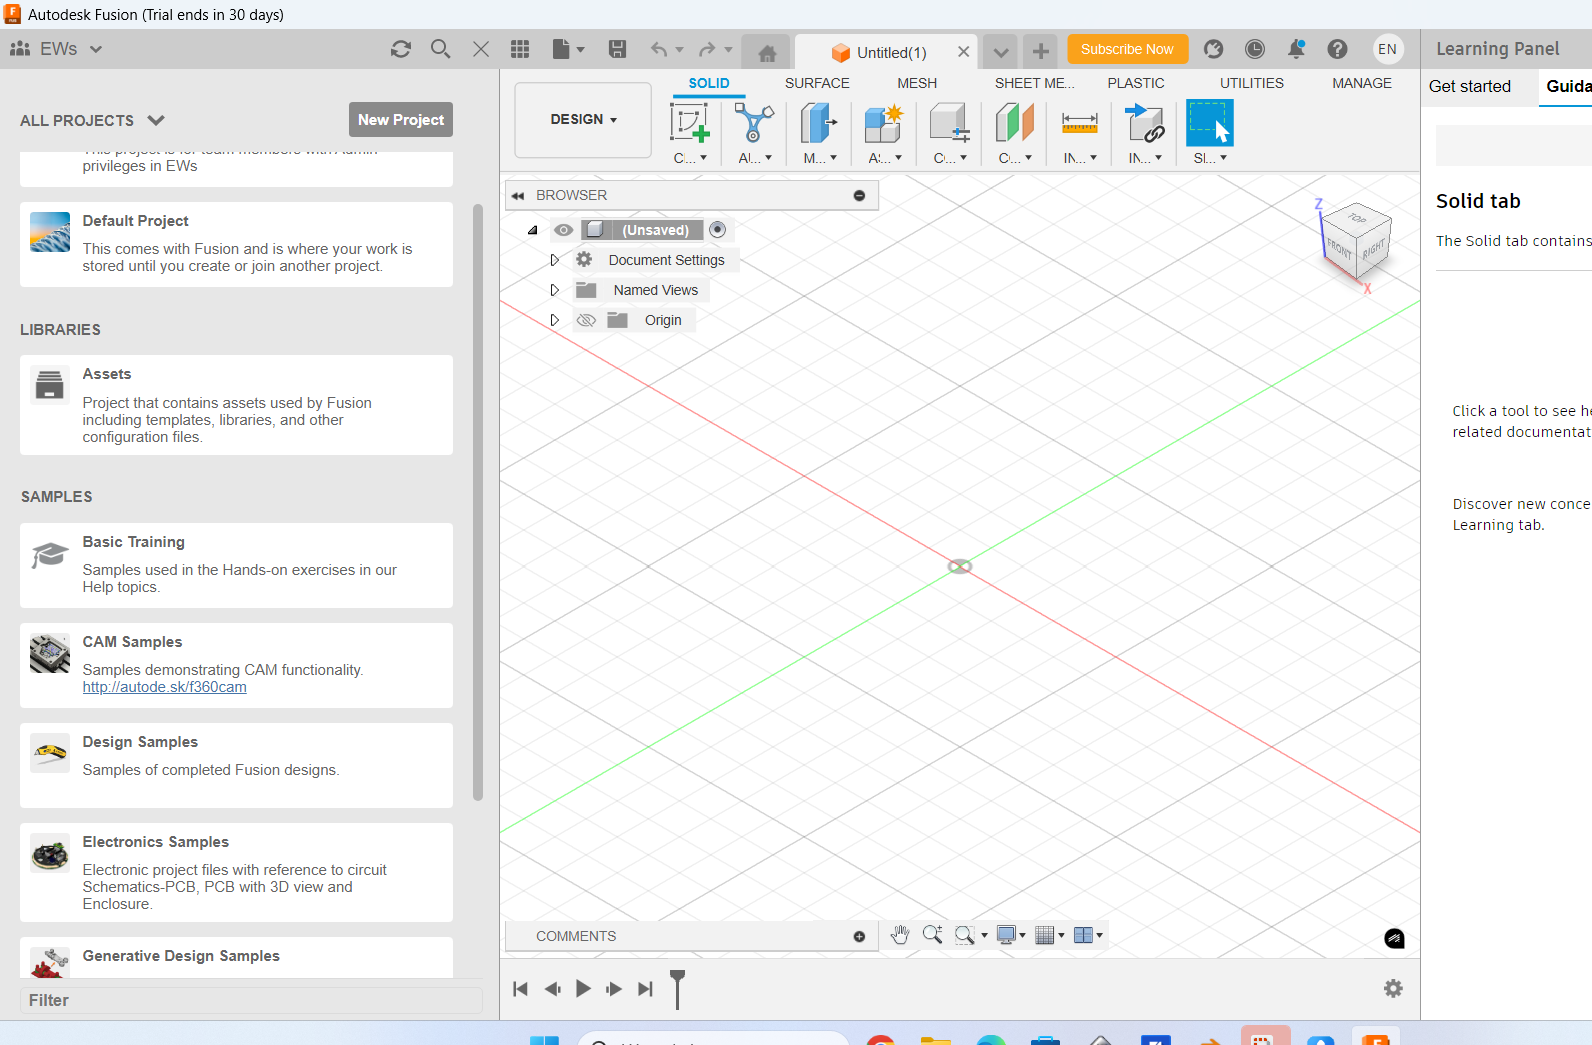
Task: Click the Zoom magnifier tool
Action: (932, 934)
